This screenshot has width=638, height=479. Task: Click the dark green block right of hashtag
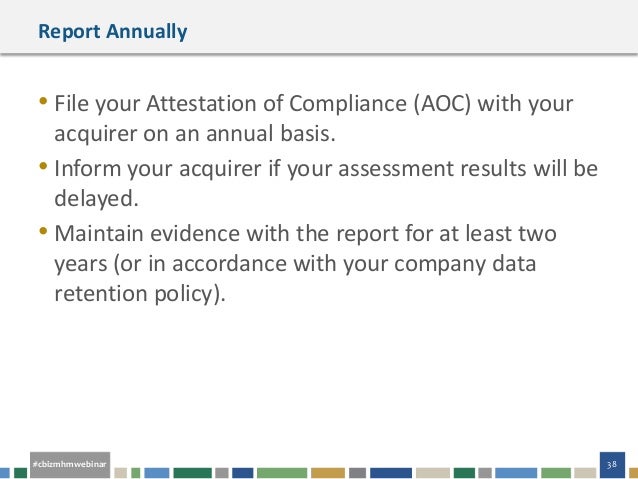(x=192, y=472)
